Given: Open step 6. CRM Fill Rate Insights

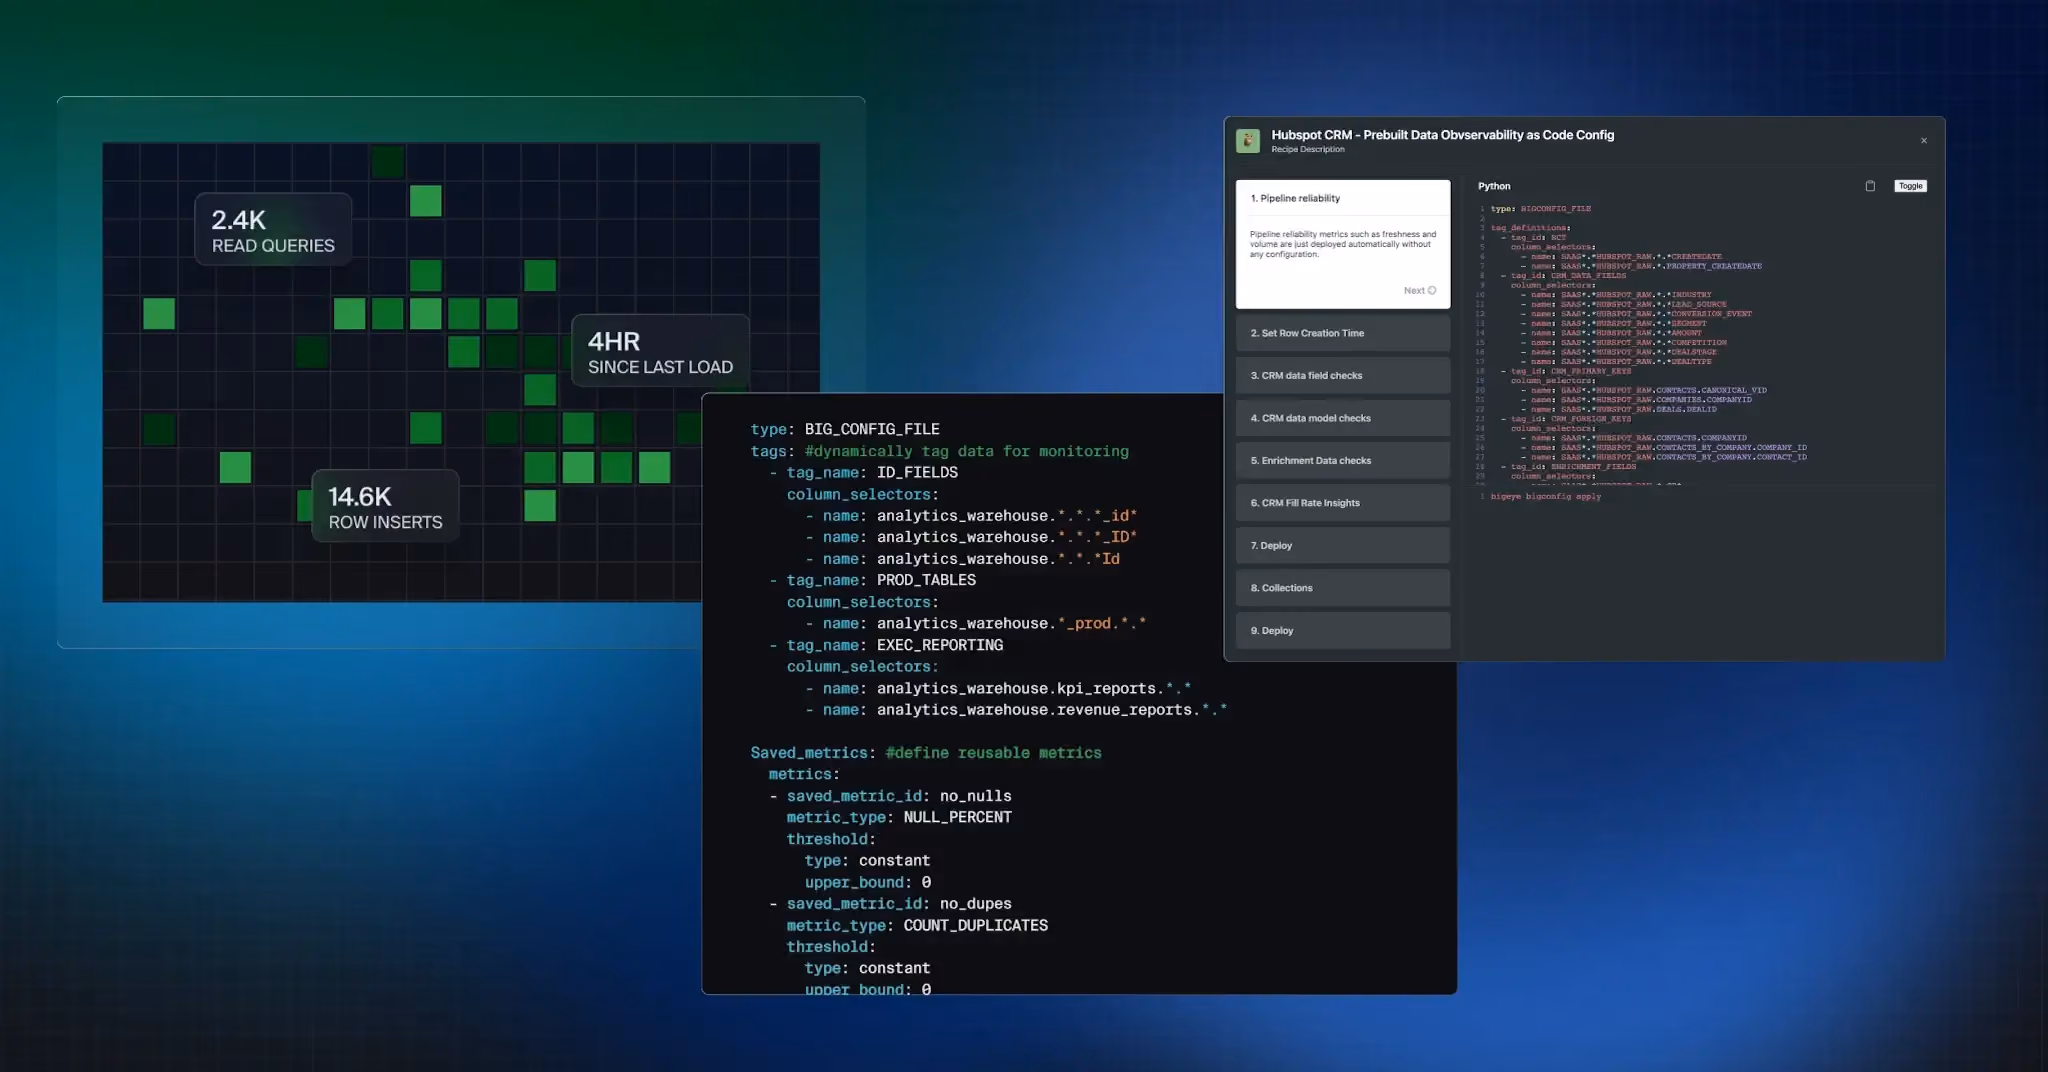Looking at the screenshot, I should point(1343,503).
